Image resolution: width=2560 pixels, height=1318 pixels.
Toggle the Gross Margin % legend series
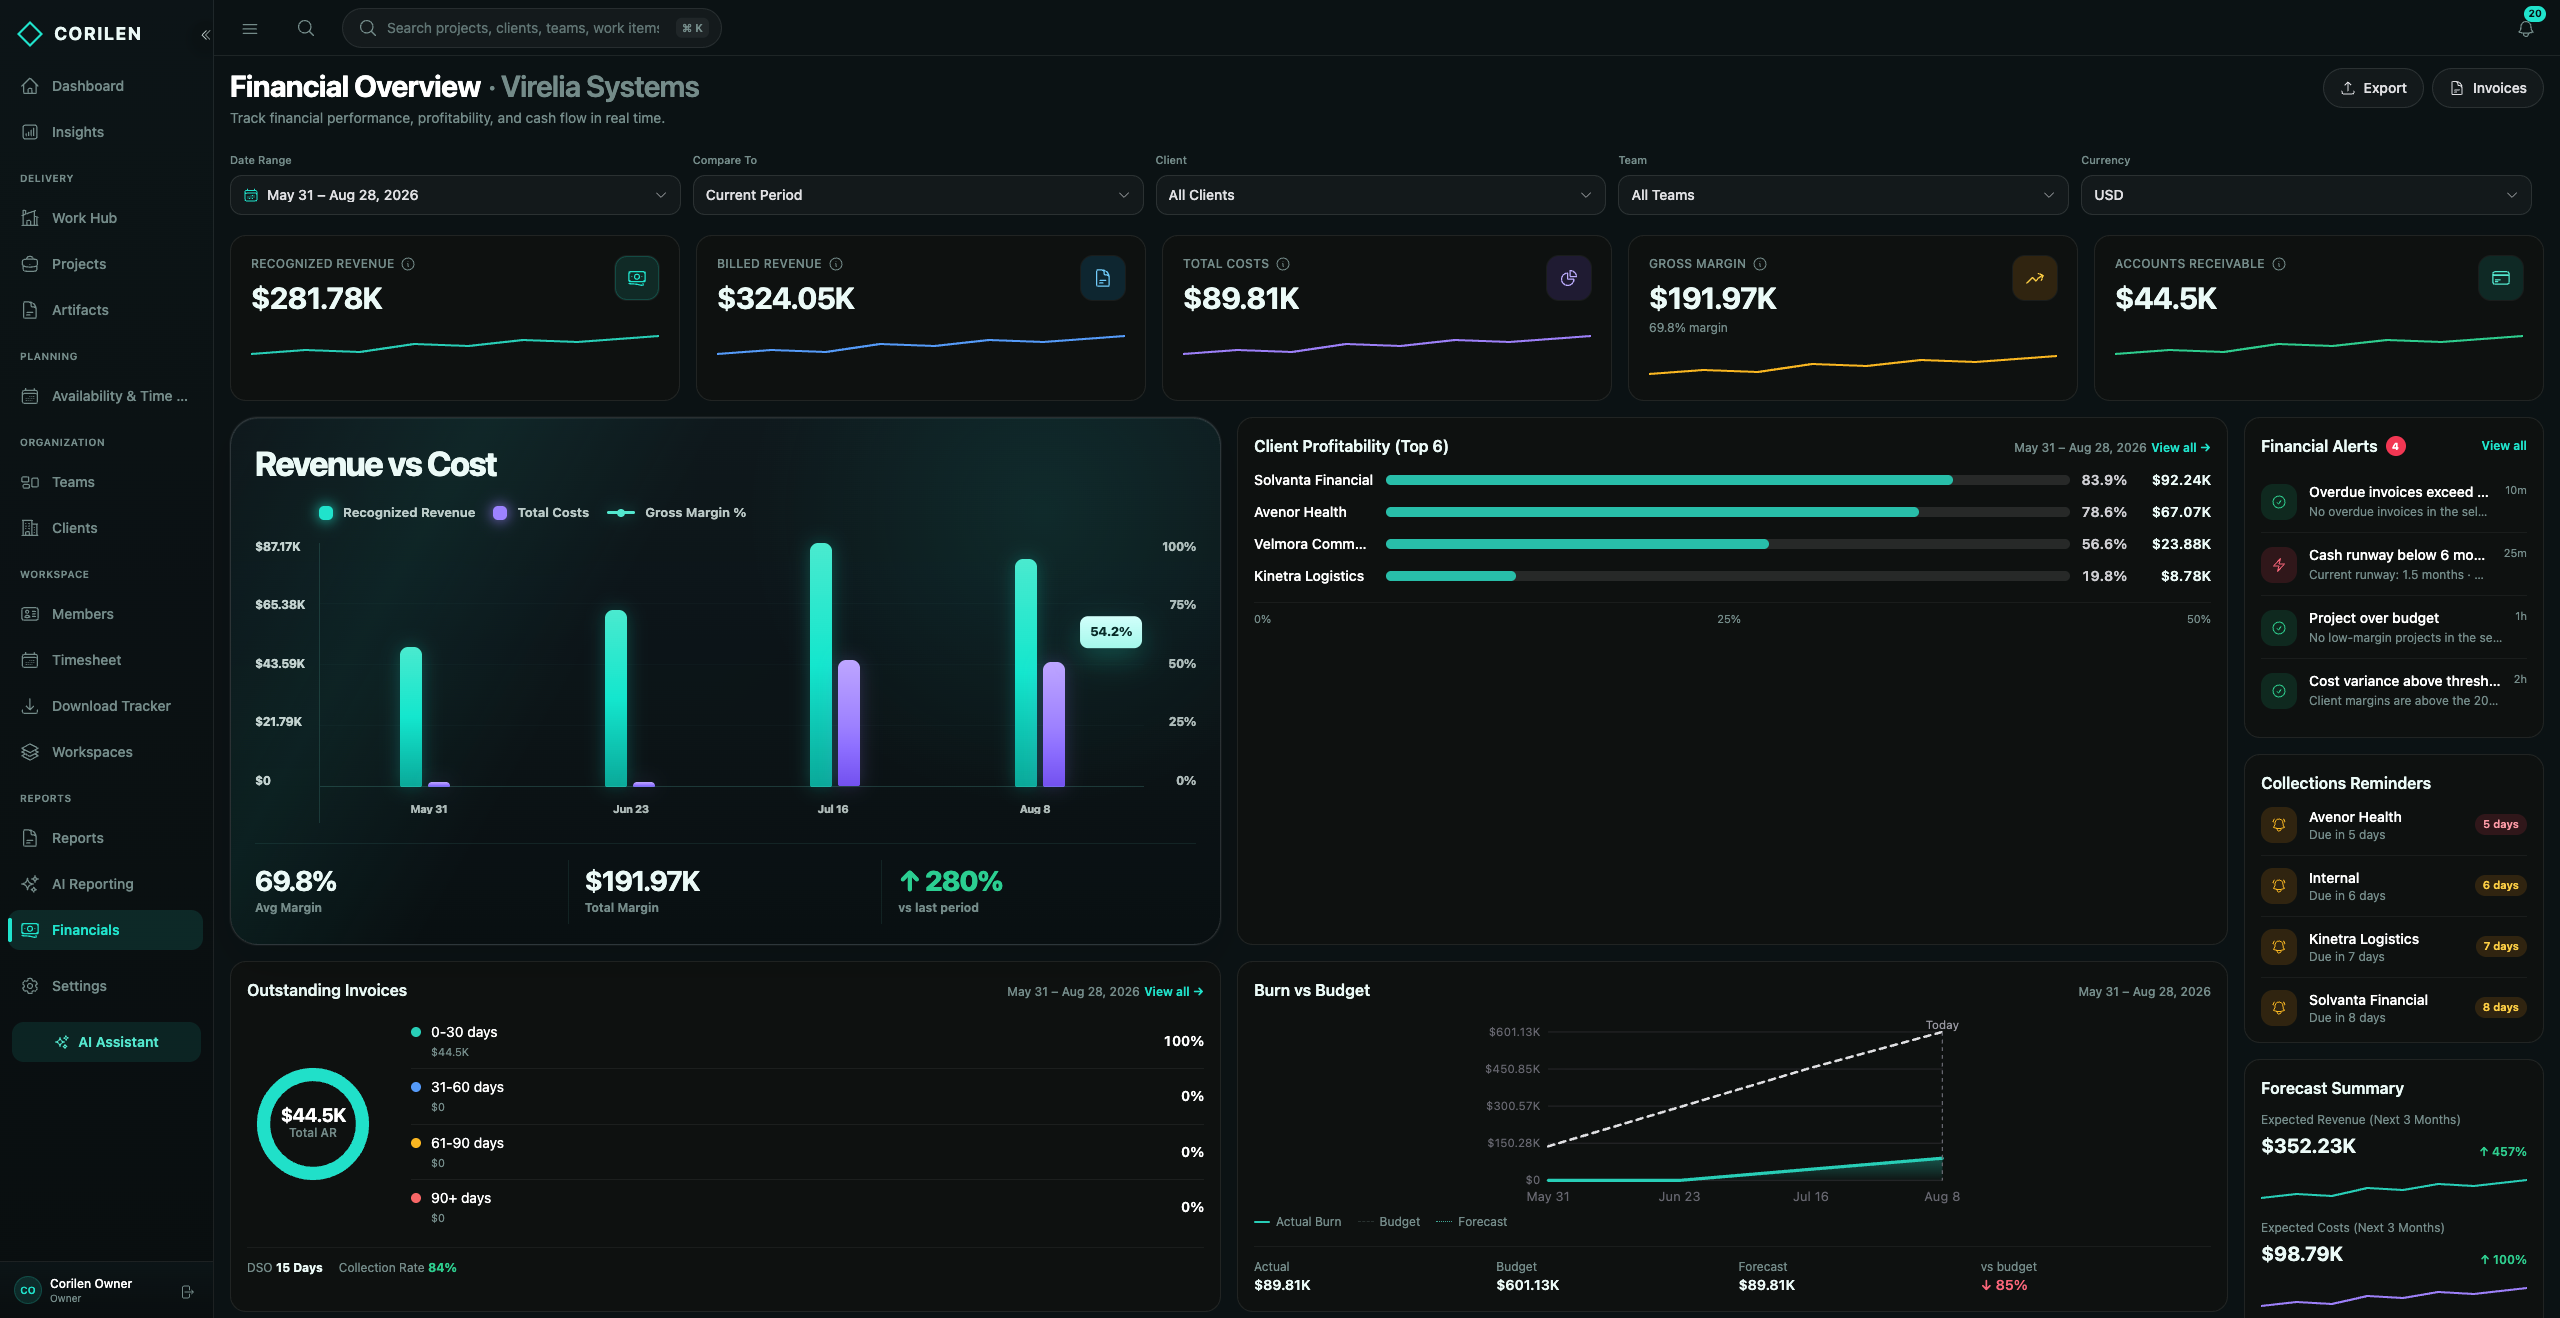point(677,513)
